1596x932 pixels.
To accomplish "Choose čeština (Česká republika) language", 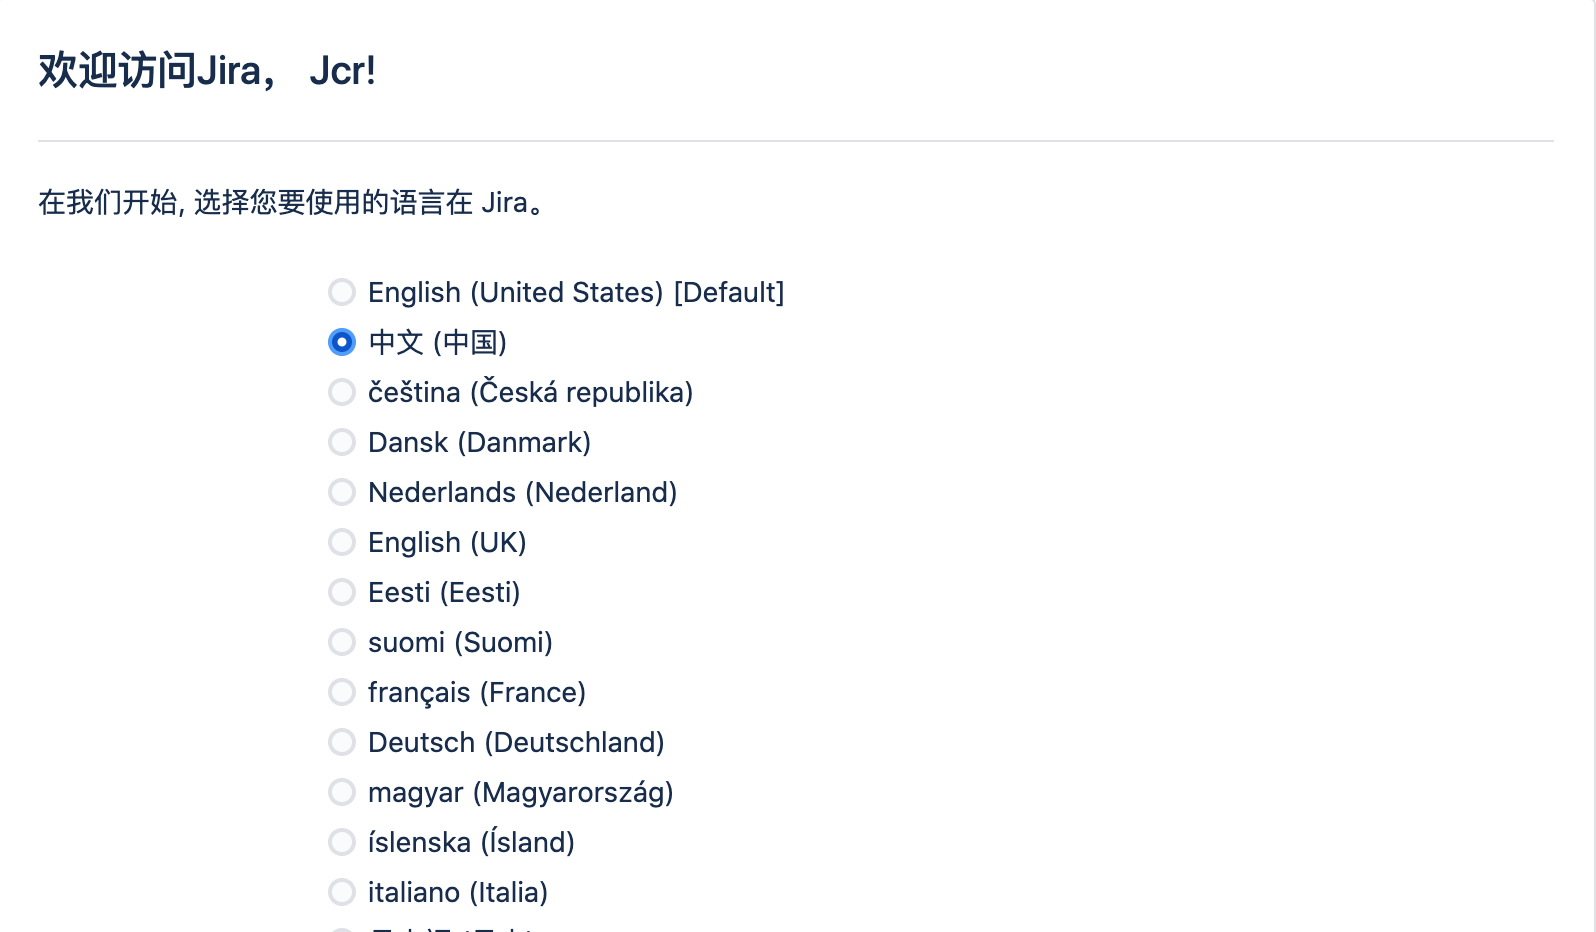I will 342,392.
